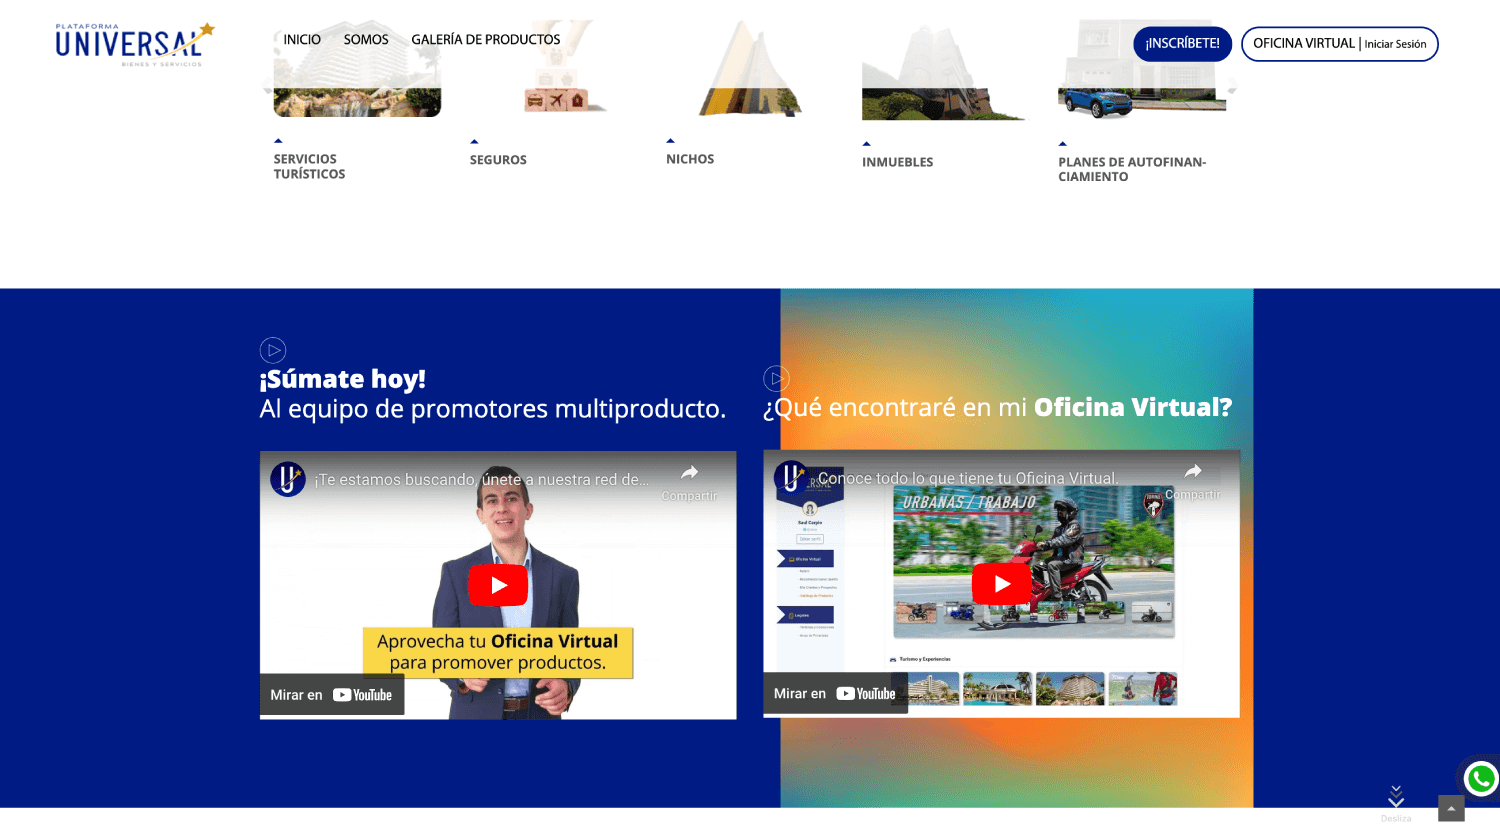Click 'Al equipo de promotores multiproducto.' text
This screenshot has height=830, width=1500.
[x=493, y=409]
